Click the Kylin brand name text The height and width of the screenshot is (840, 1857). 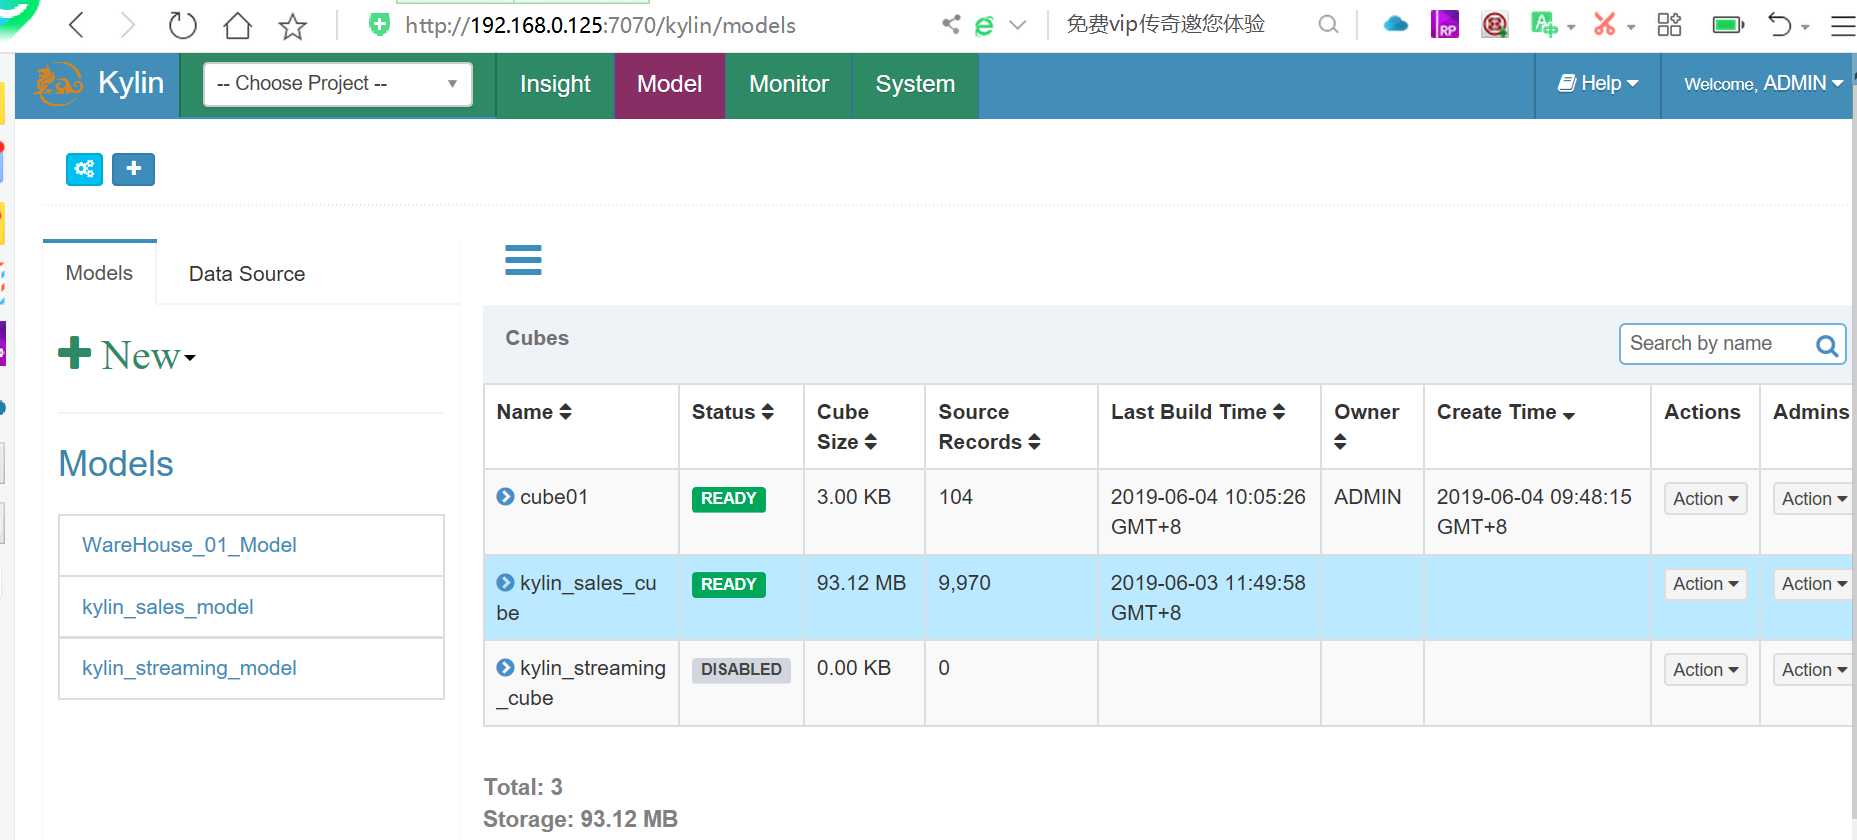(131, 83)
